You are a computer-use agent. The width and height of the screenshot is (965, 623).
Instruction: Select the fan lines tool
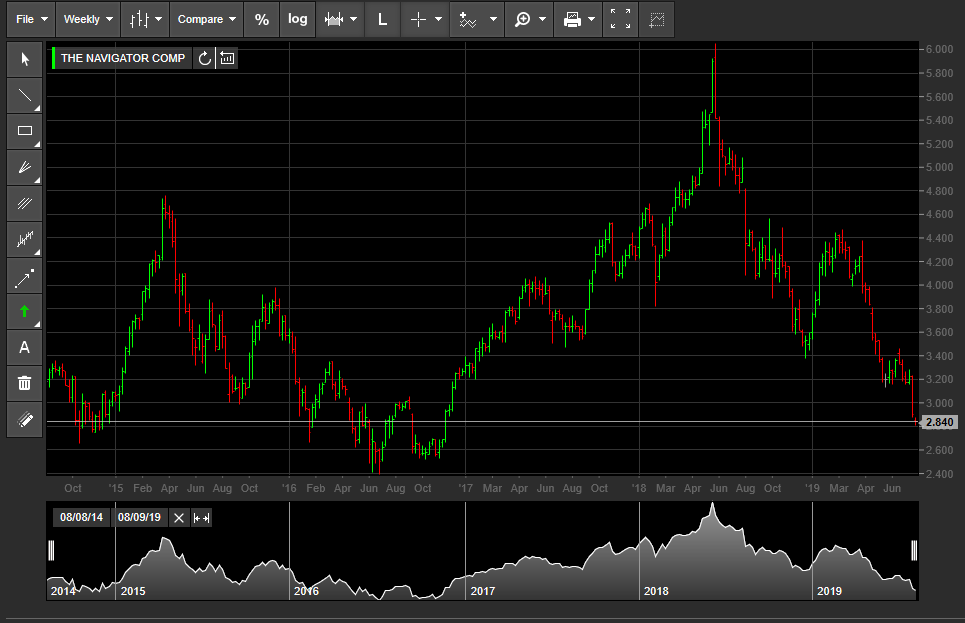[x=25, y=167]
